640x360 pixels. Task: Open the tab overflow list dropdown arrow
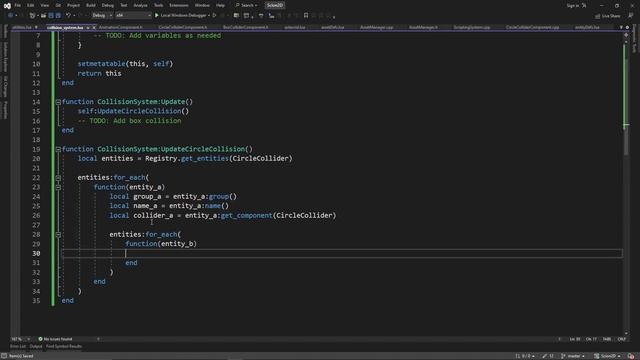tap(621, 27)
